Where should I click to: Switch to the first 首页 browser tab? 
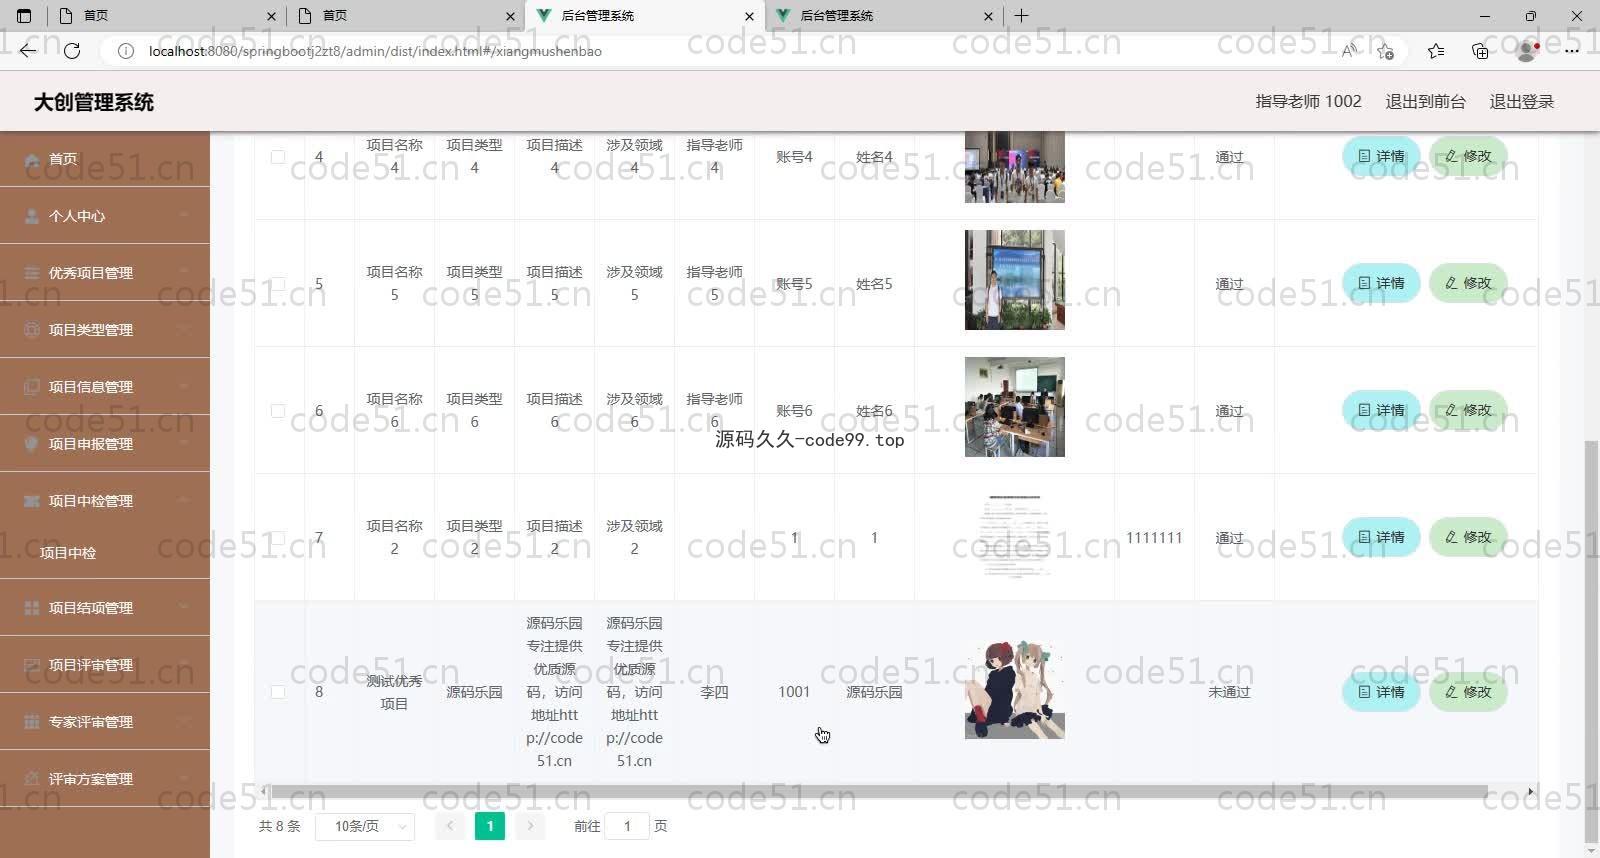[x=165, y=16]
